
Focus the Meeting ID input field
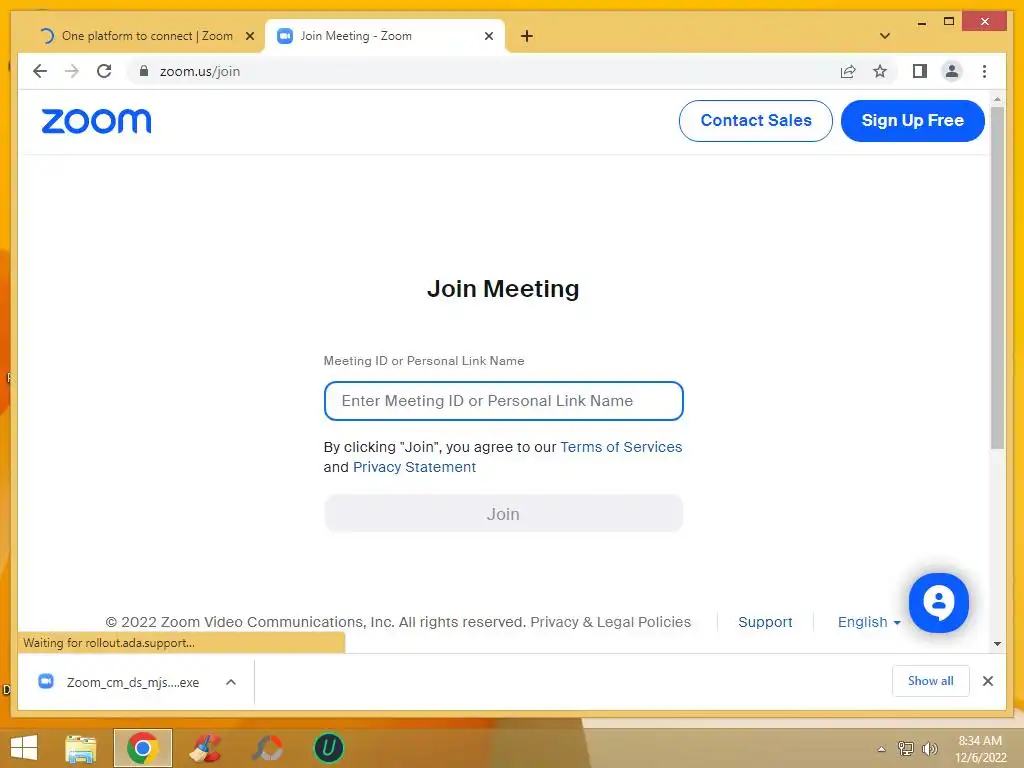504,401
